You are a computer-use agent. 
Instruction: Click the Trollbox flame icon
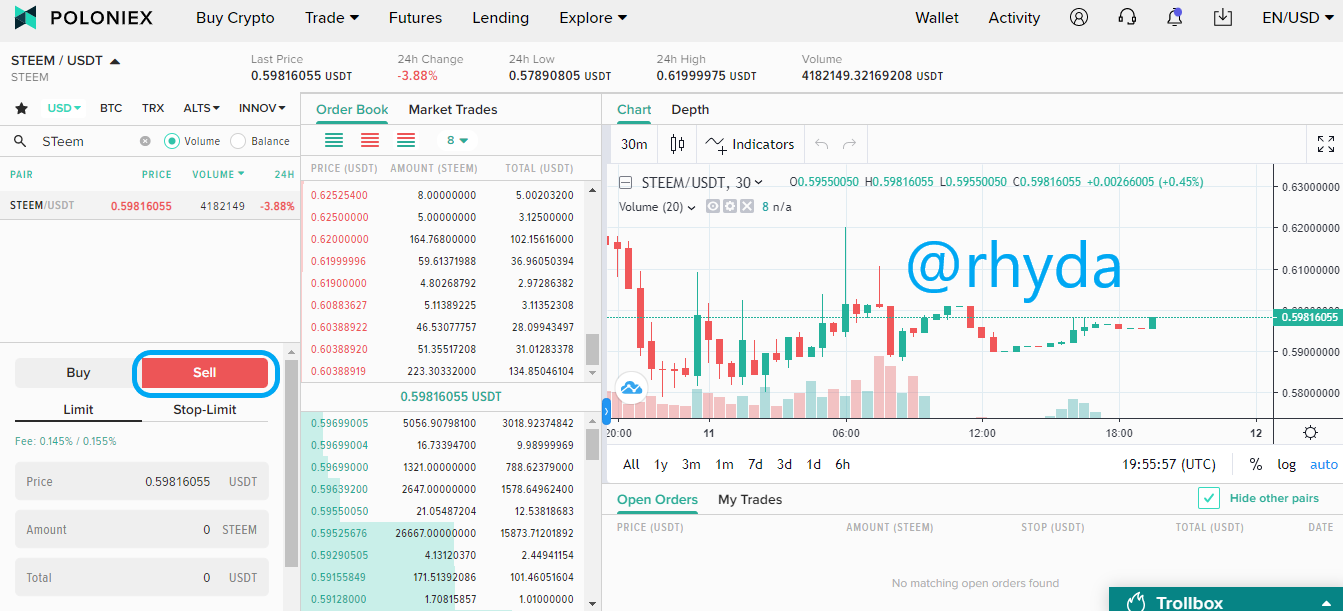coord(1135,602)
